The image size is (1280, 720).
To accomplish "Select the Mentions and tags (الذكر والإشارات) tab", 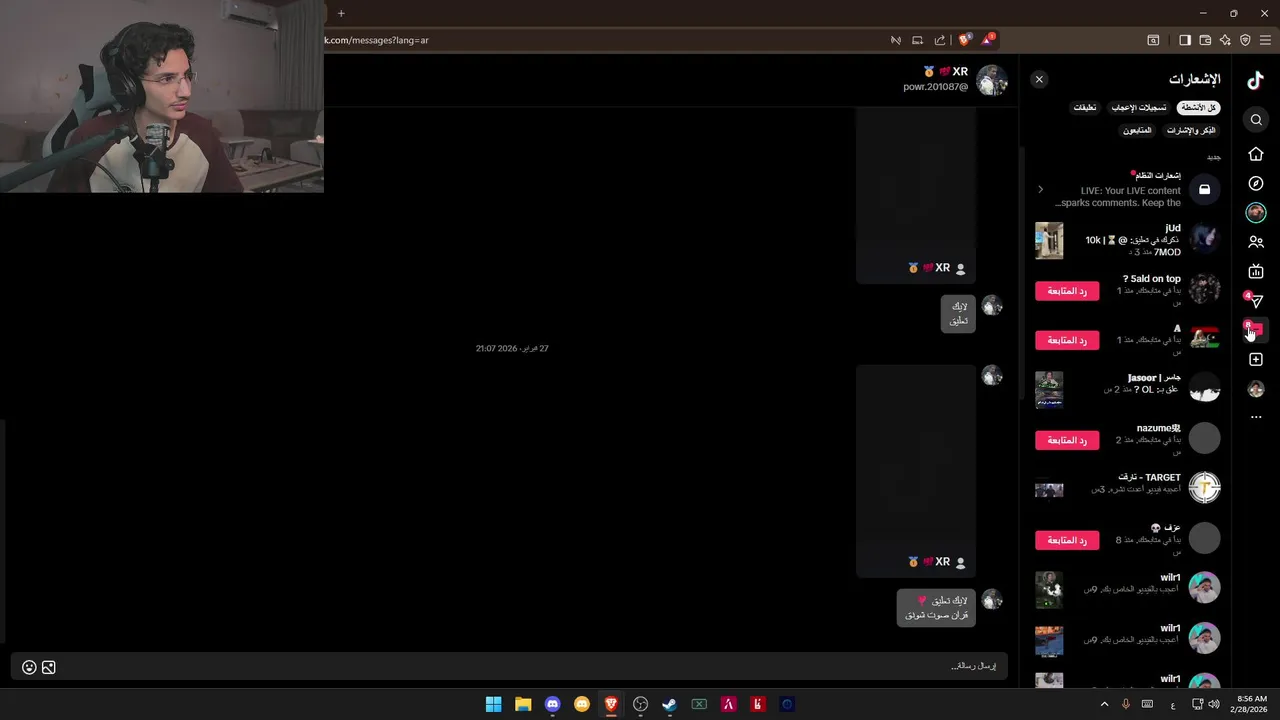I will 1191,130.
